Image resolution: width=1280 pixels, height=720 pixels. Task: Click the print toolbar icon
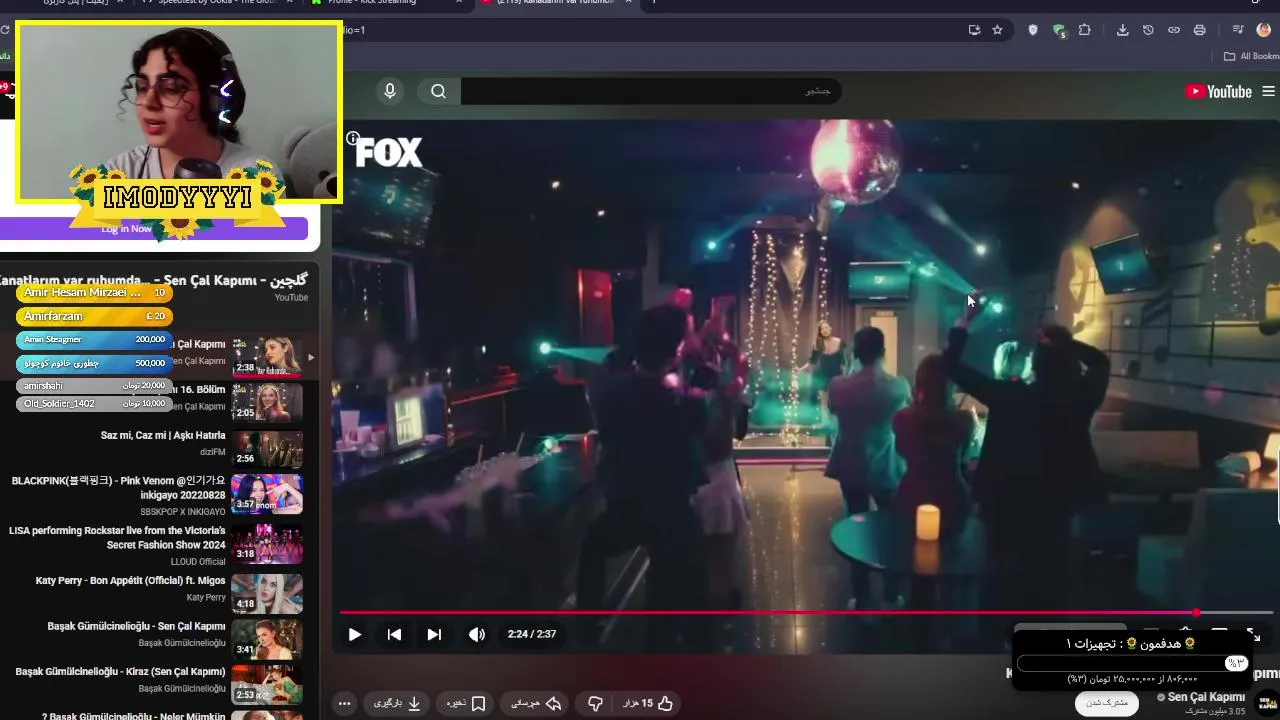[1199, 30]
